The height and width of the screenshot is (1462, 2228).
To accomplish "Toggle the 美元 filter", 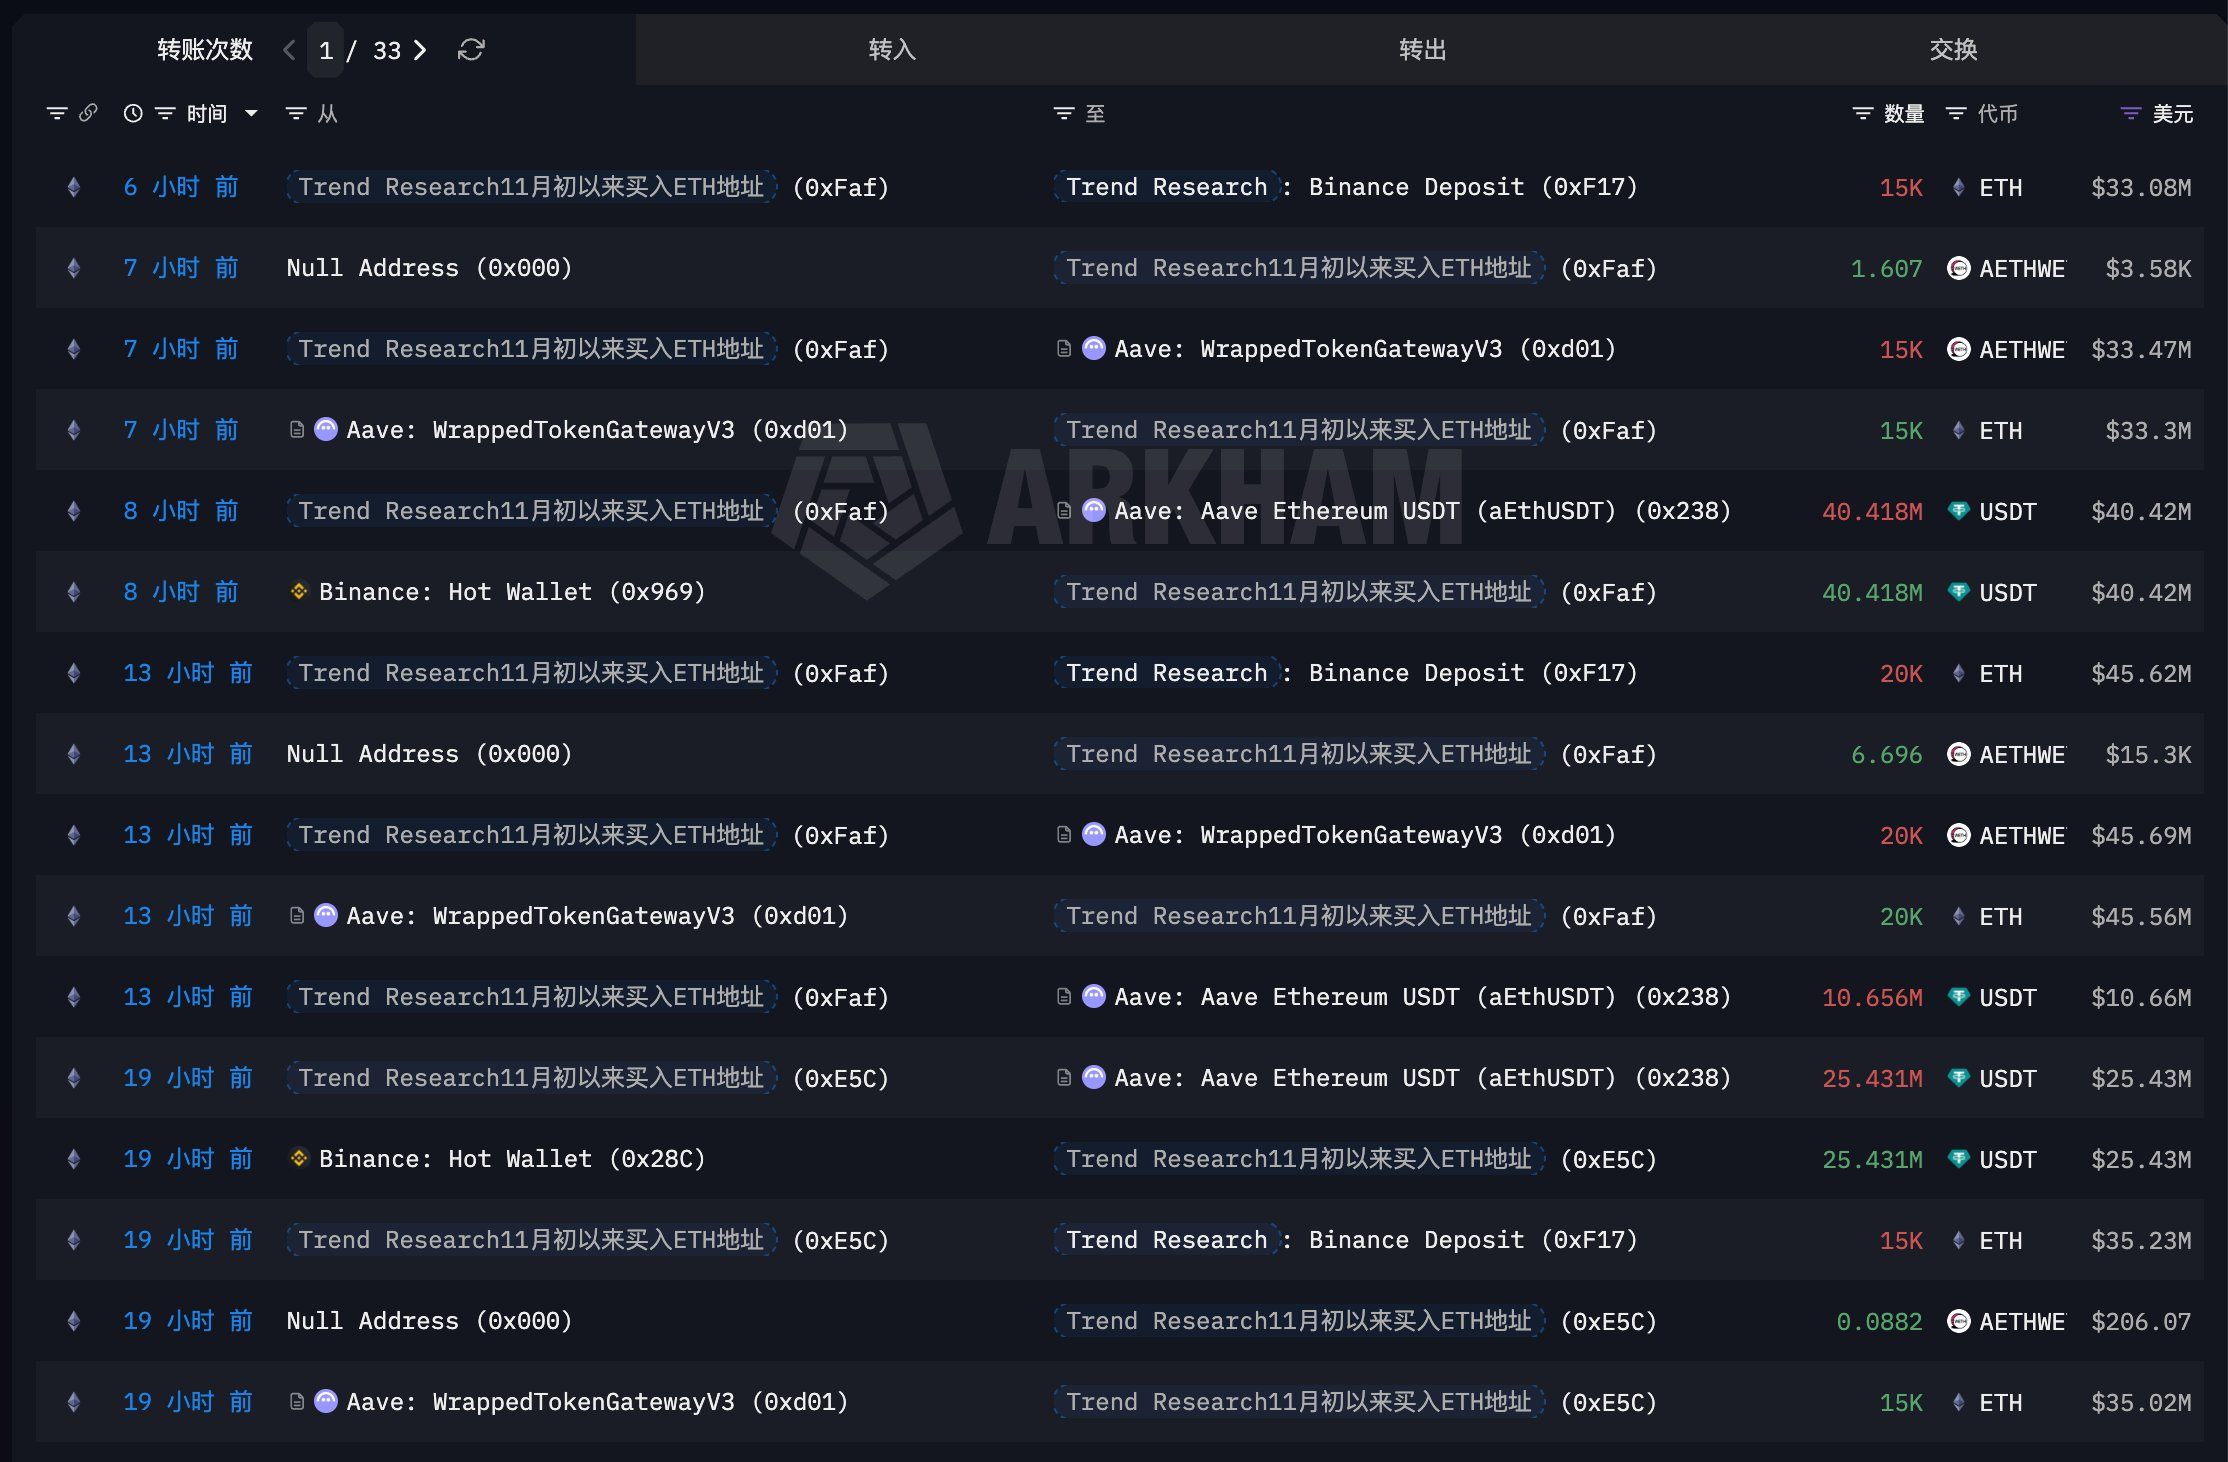I will pos(2130,114).
